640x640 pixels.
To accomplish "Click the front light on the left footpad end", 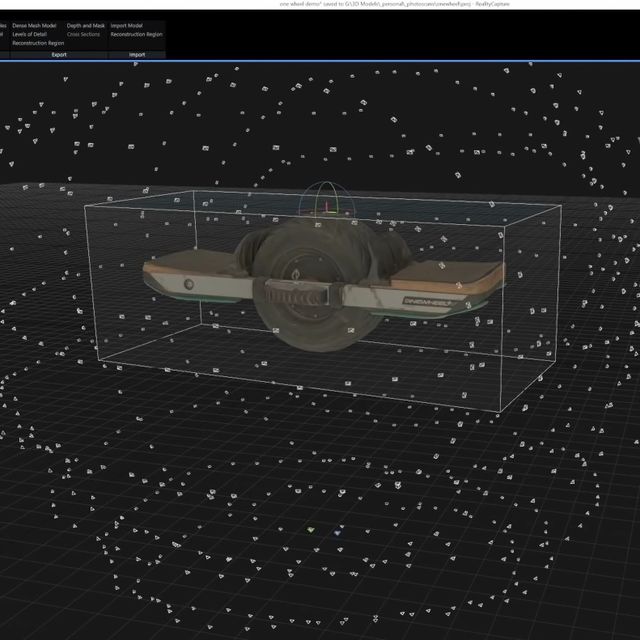I will pyautogui.click(x=187, y=284).
